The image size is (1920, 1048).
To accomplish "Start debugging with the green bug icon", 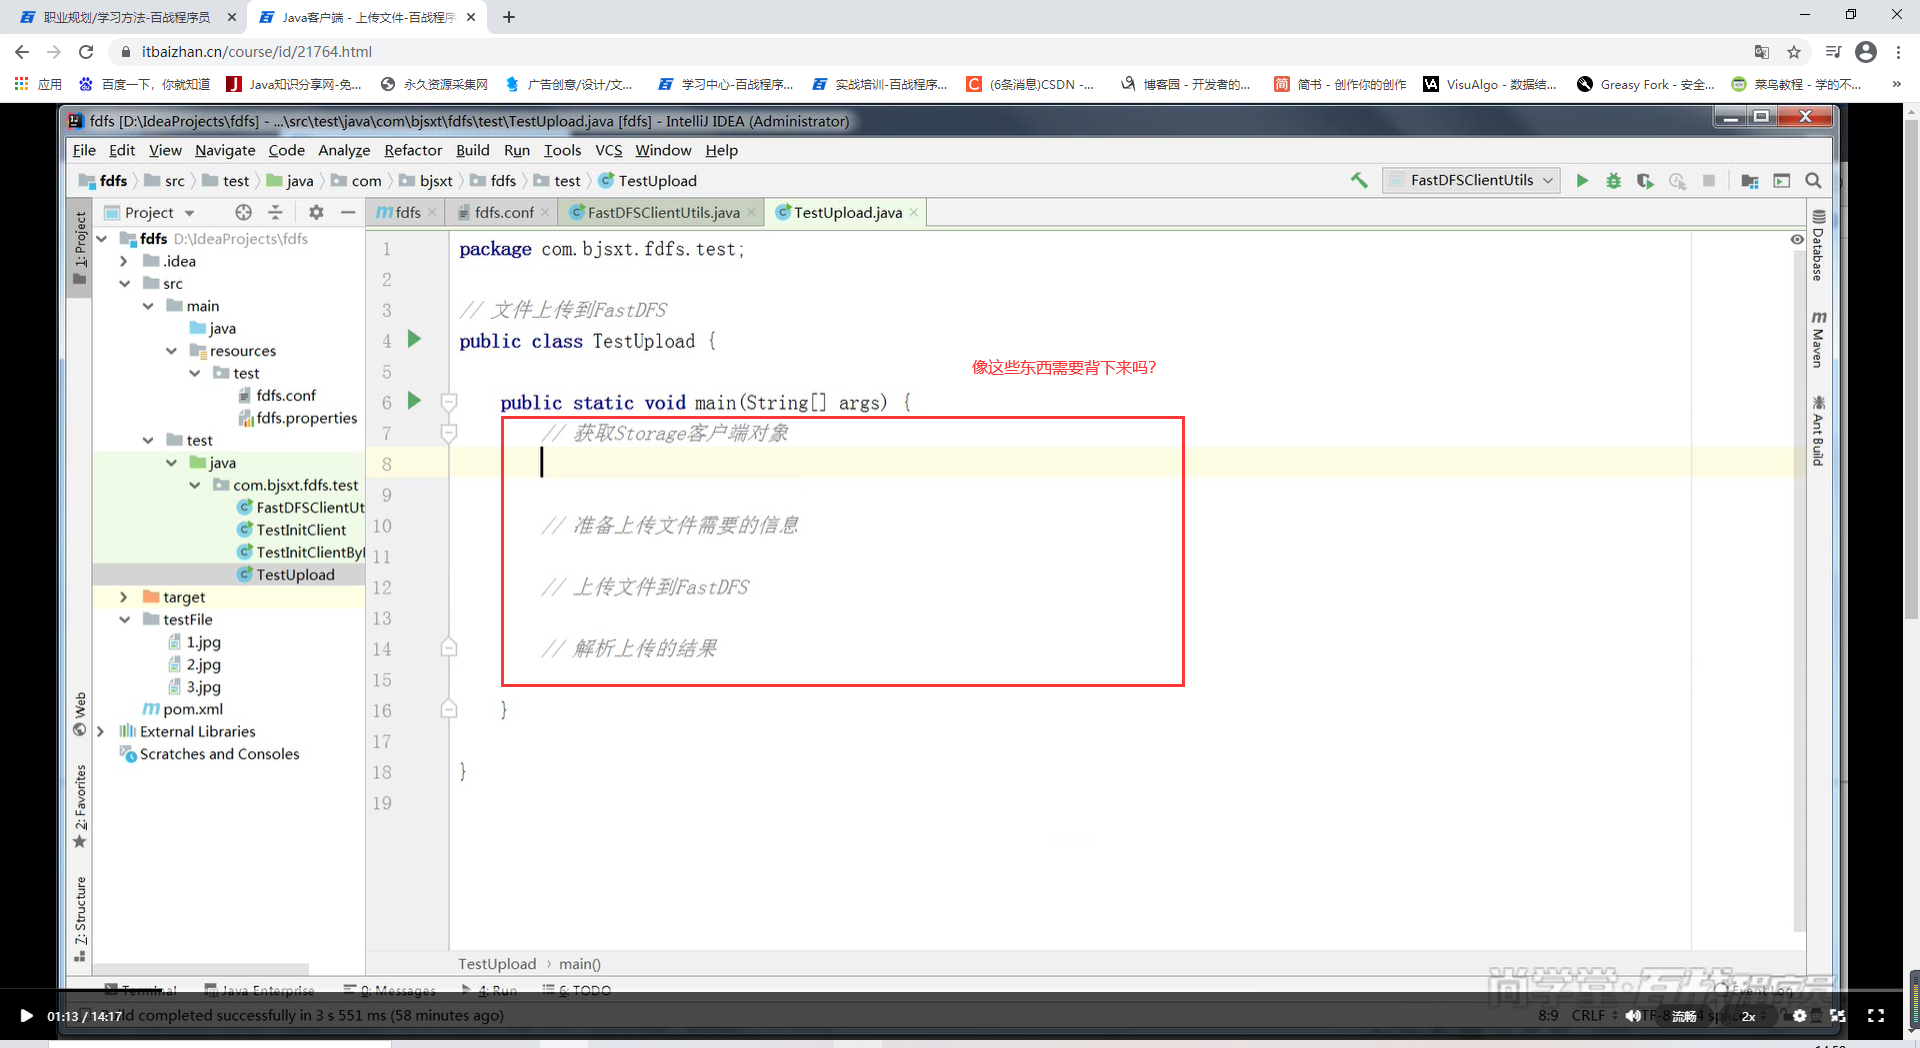I will [x=1613, y=180].
